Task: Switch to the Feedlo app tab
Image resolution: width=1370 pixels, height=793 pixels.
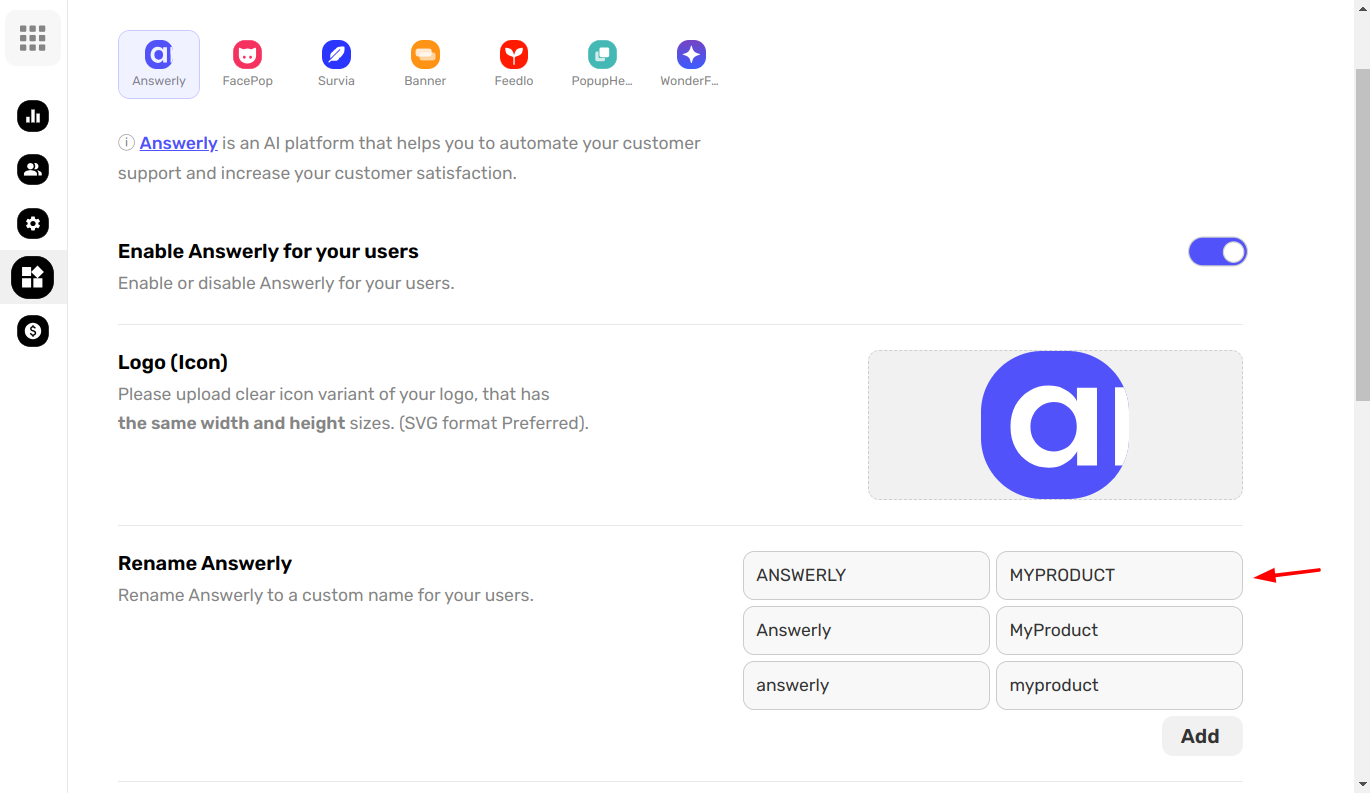Action: (x=514, y=64)
